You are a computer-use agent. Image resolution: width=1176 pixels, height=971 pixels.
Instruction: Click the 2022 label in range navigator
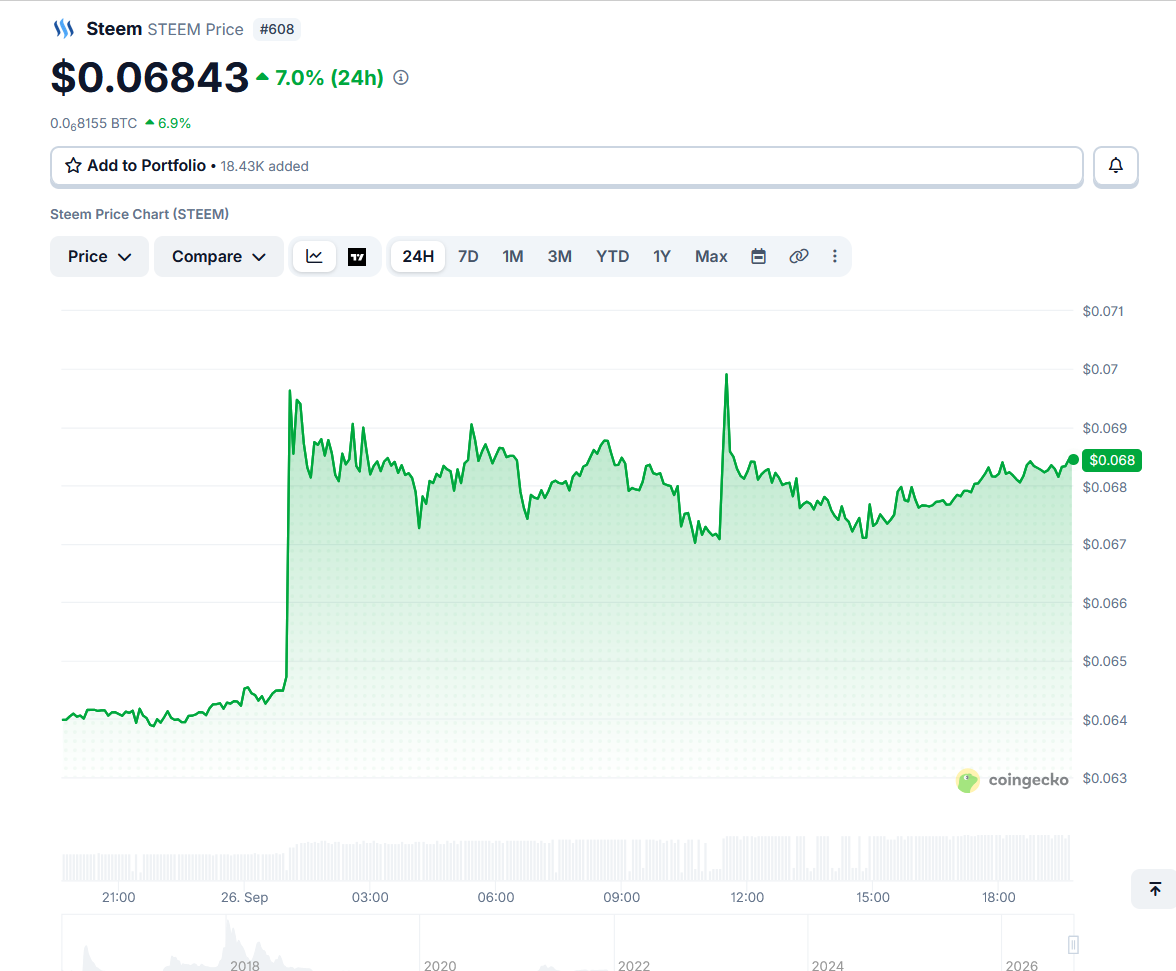coord(634,965)
